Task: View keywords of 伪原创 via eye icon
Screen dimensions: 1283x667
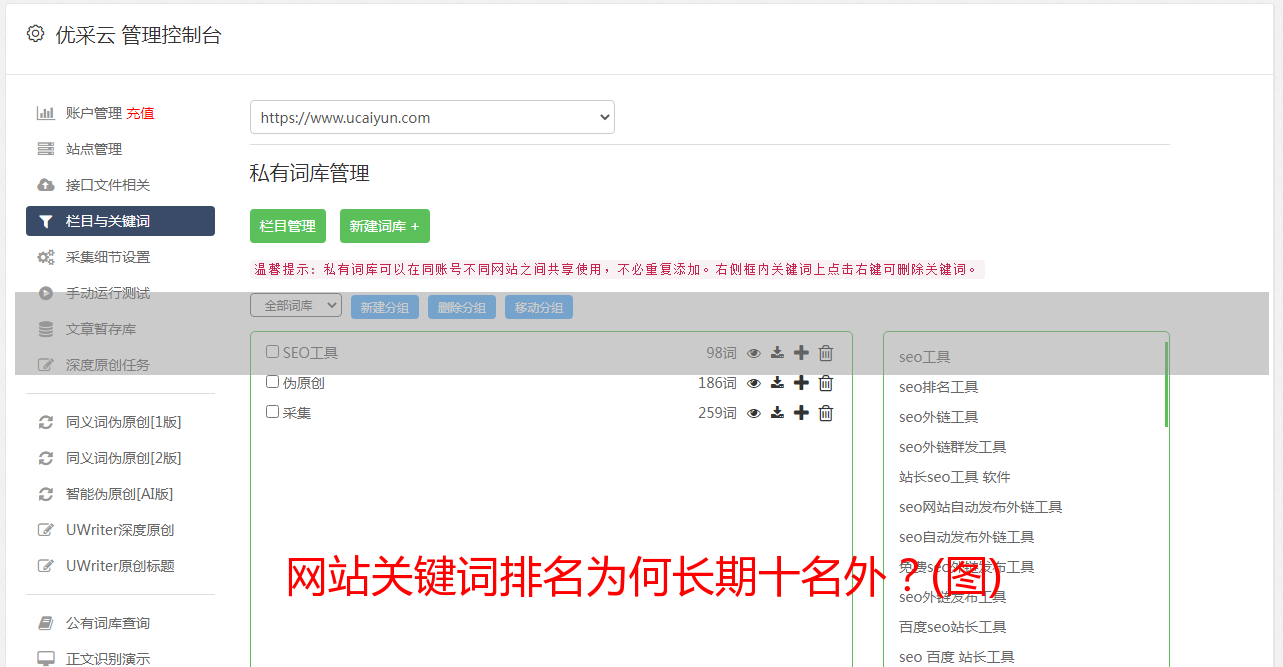Action: coord(754,383)
